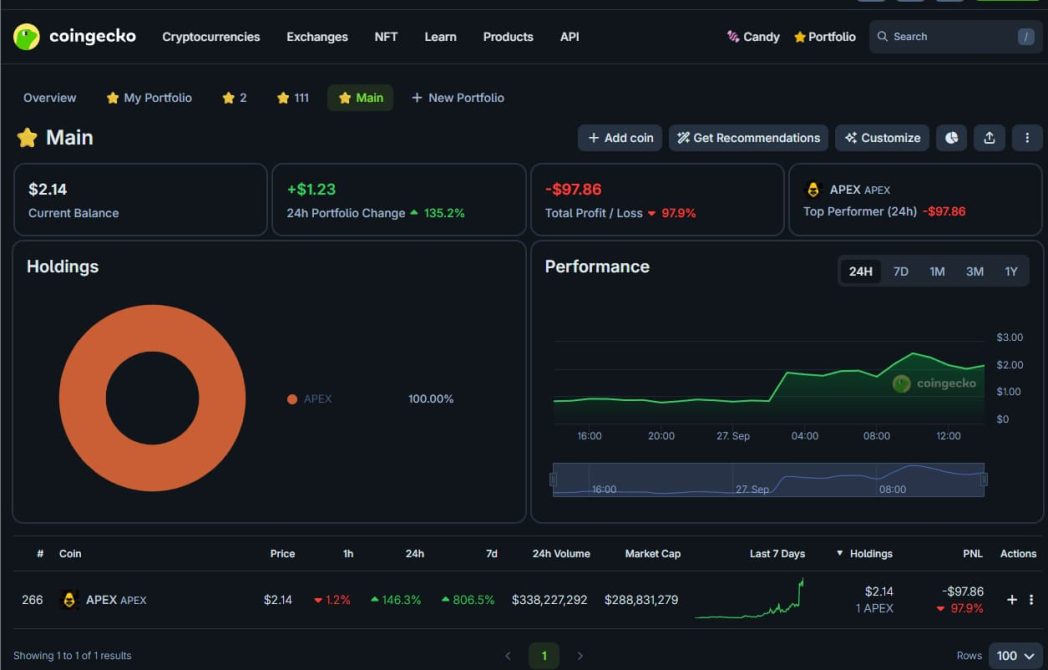
Task: Click the Add coin button
Action: 620,138
